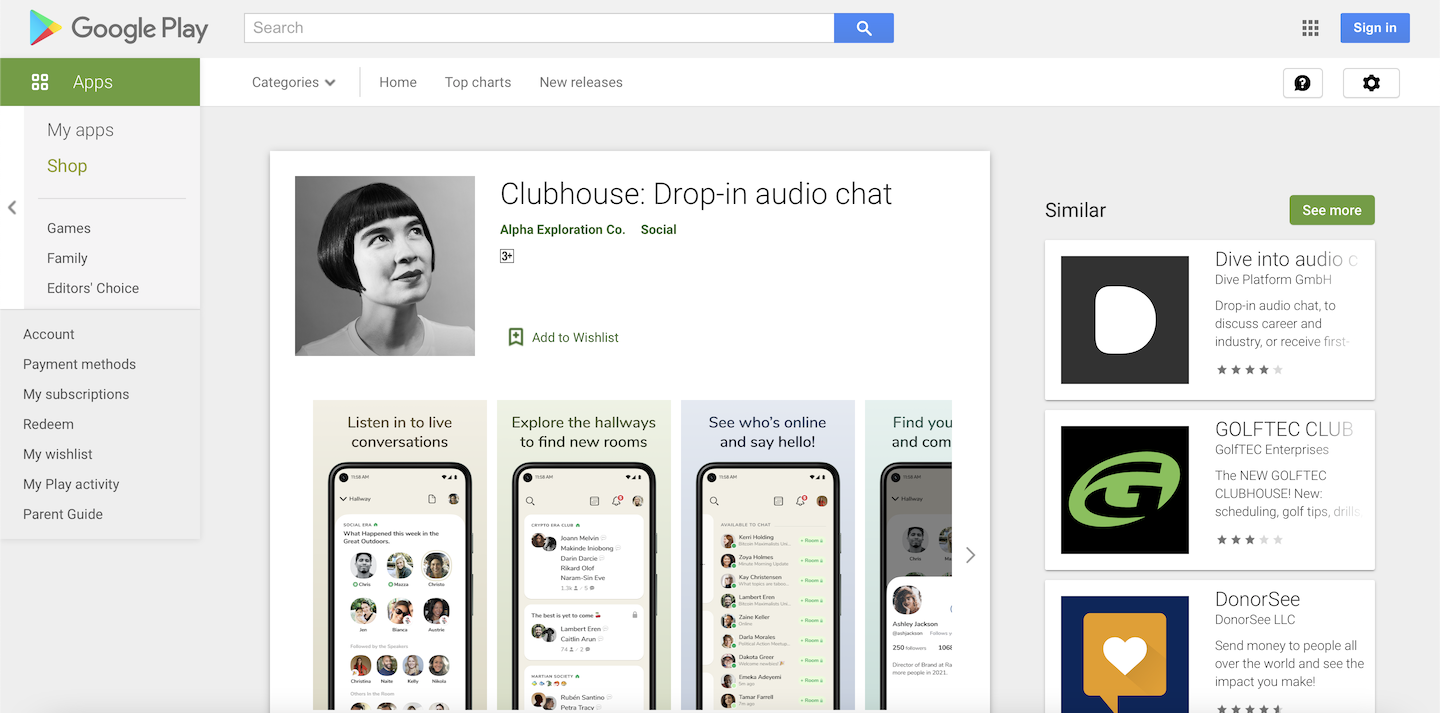Open the Top charts tab
This screenshot has width=1440, height=713.
[x=478, y=82]
